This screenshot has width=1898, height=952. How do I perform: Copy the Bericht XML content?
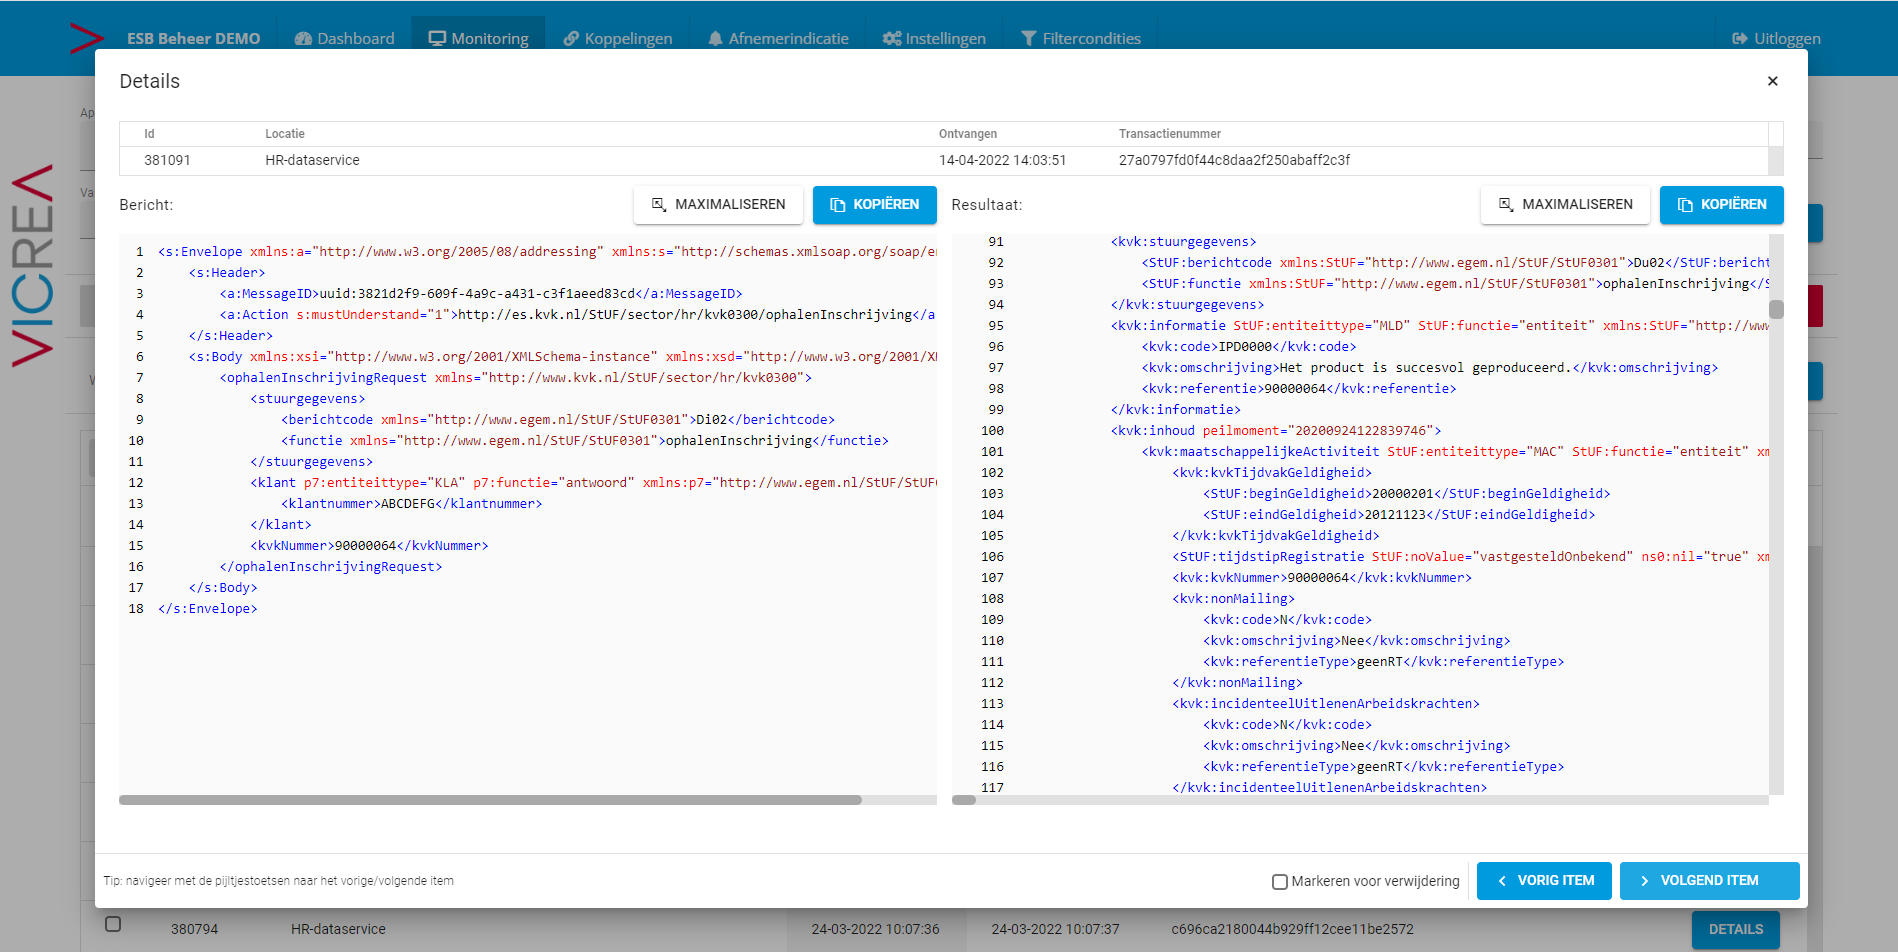tap(874, 204)
